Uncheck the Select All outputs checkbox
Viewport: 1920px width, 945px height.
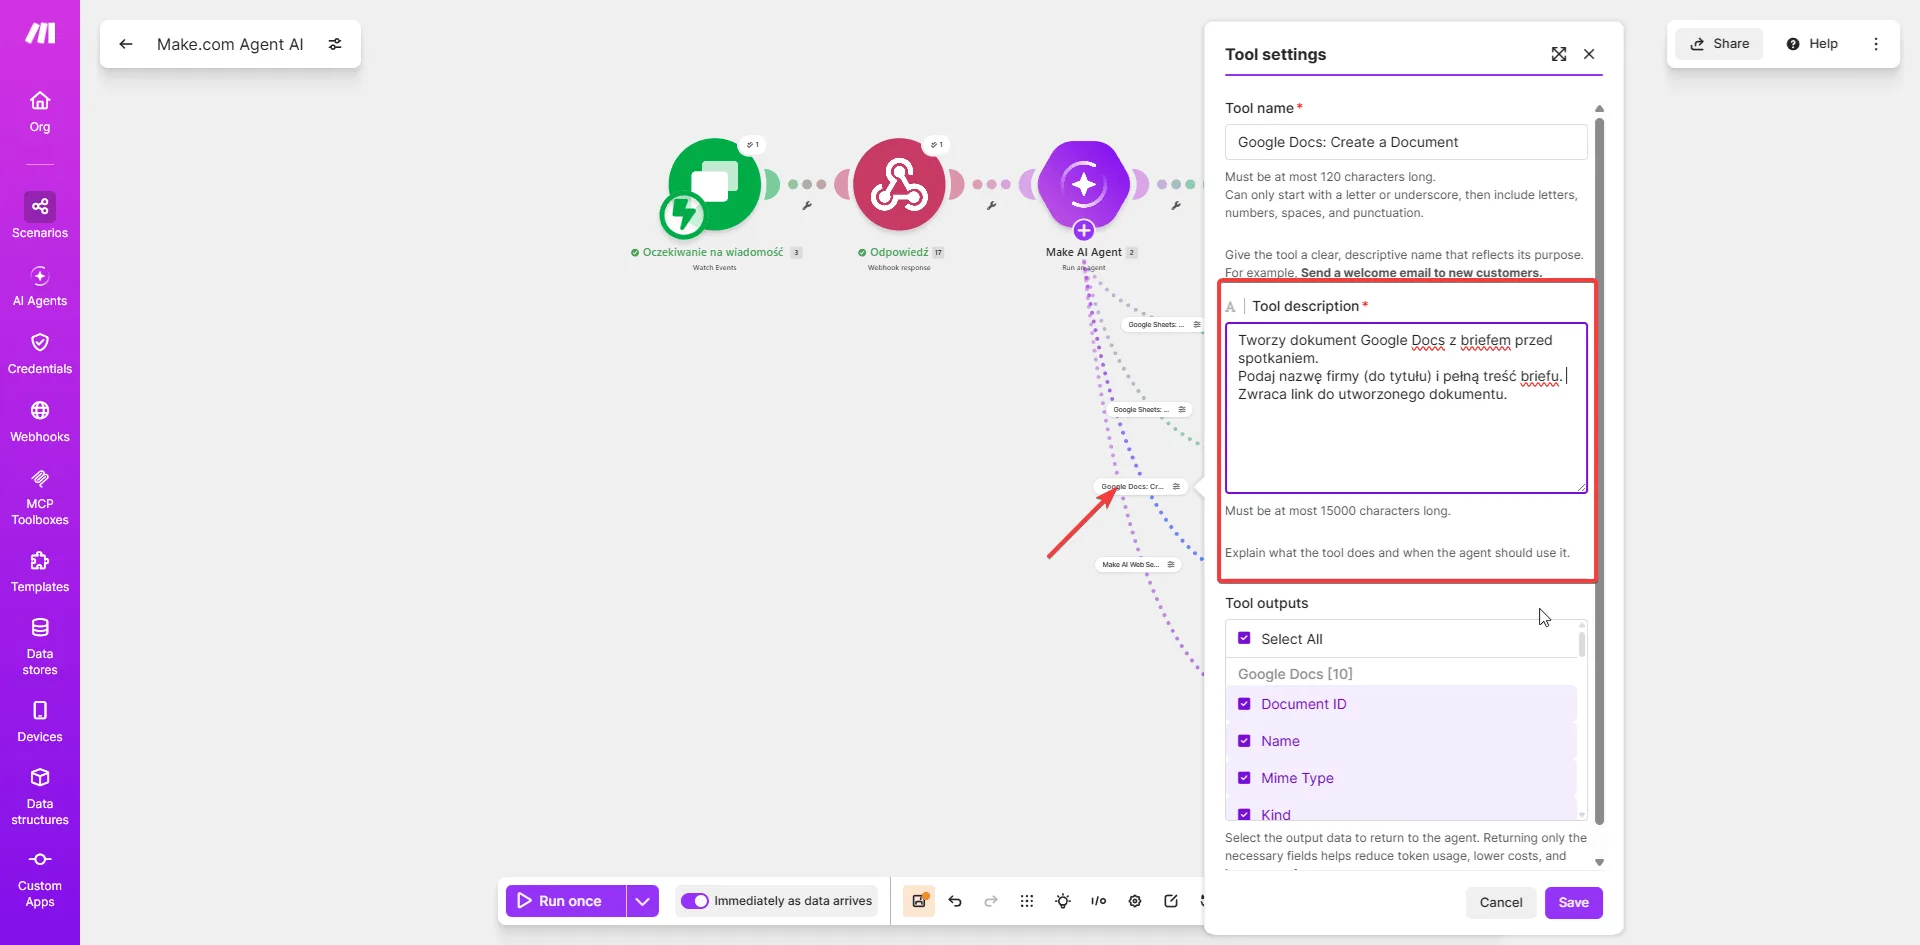(x=1245, y=638)
